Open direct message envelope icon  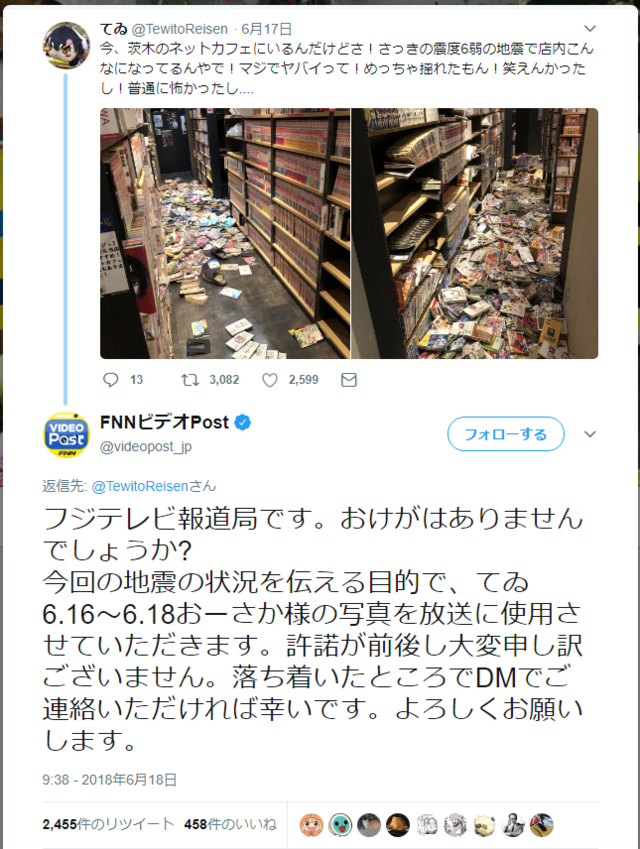[x=349, y=380]
